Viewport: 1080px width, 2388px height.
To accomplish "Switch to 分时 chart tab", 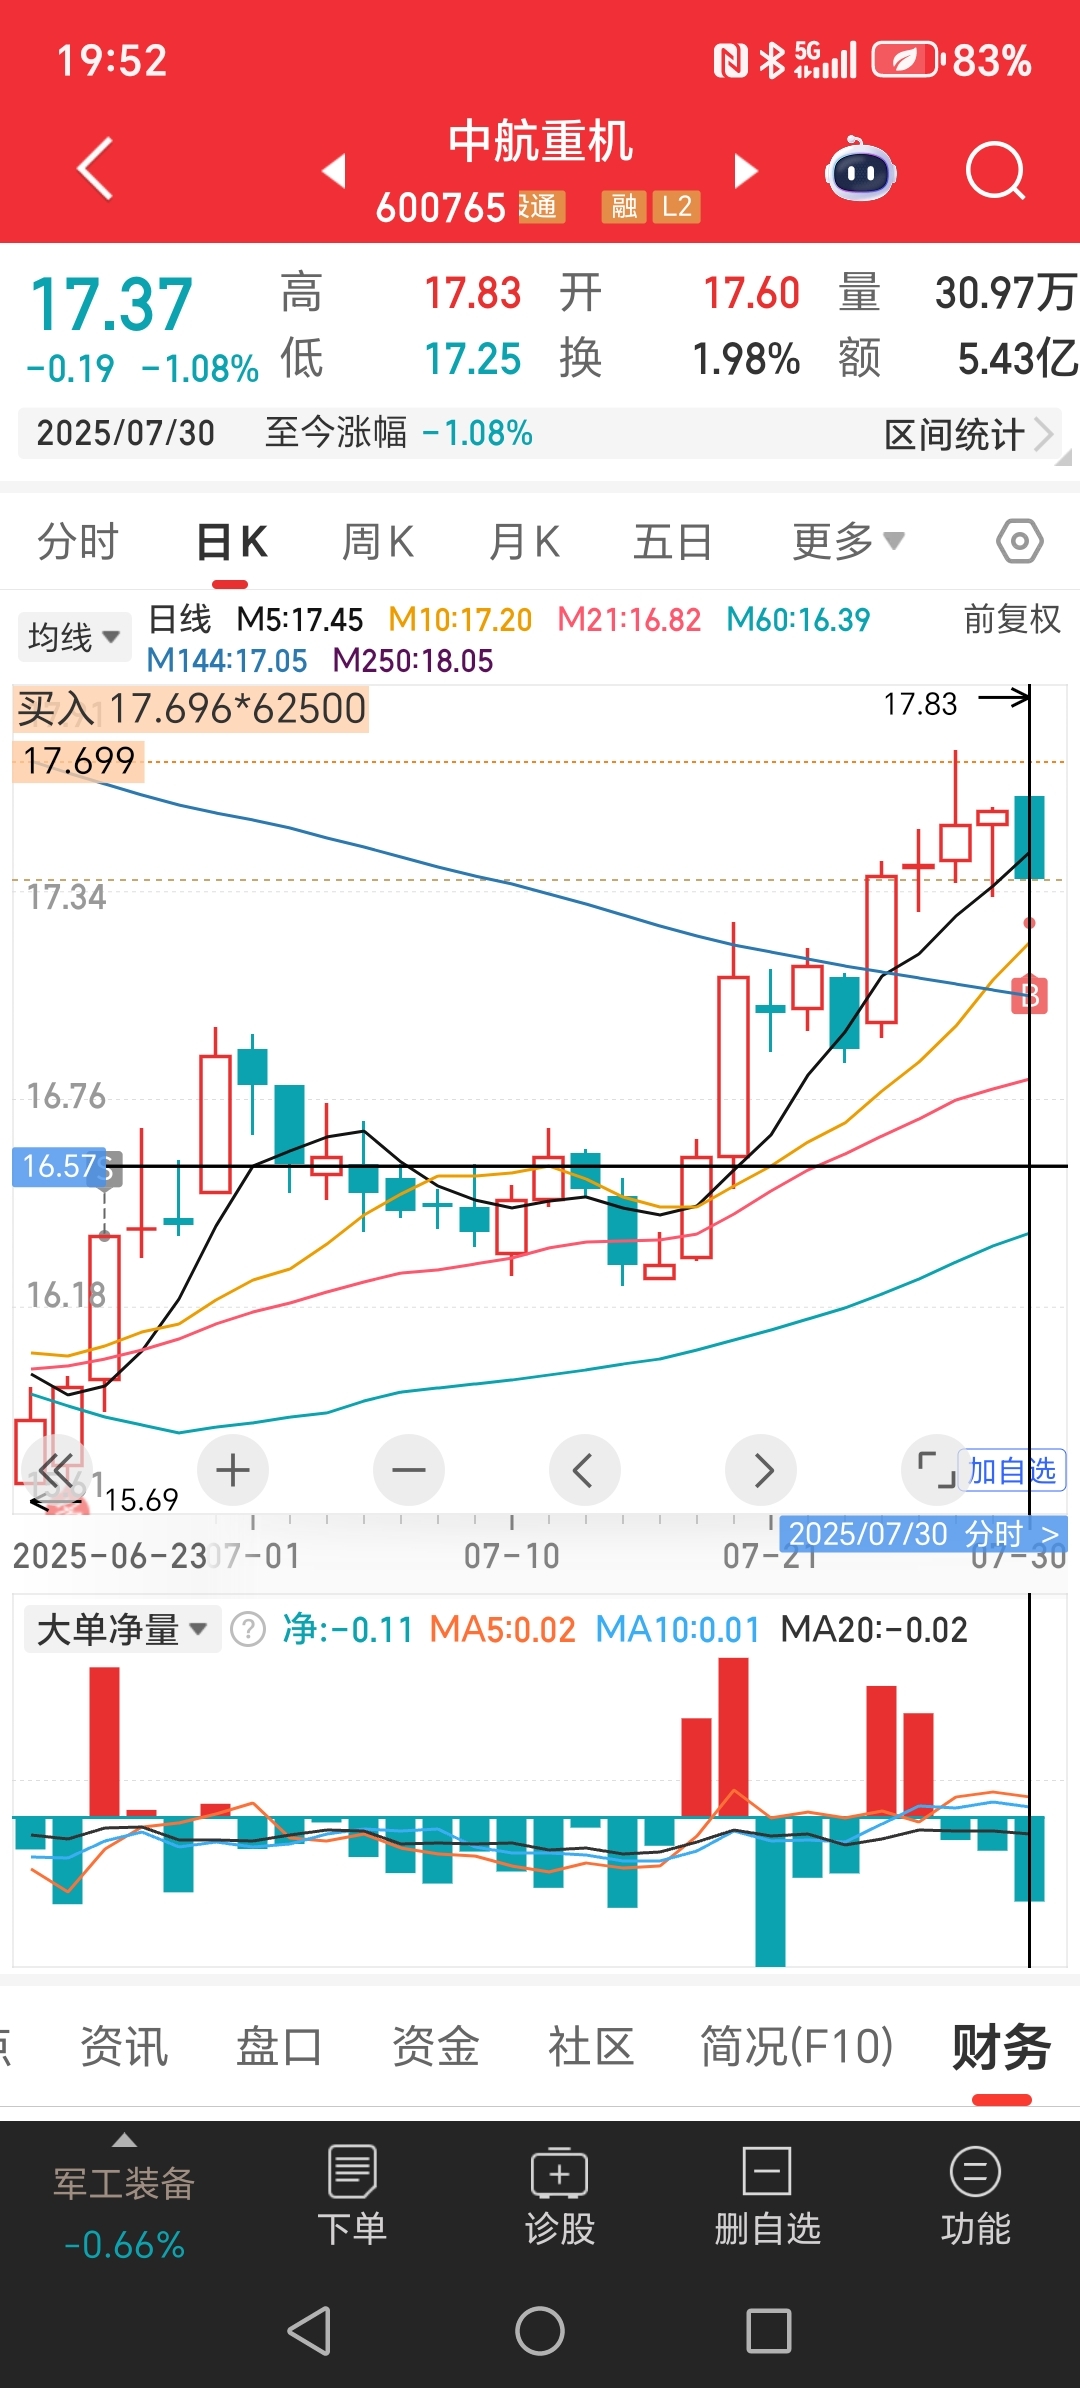I will (x=78, y=542).
